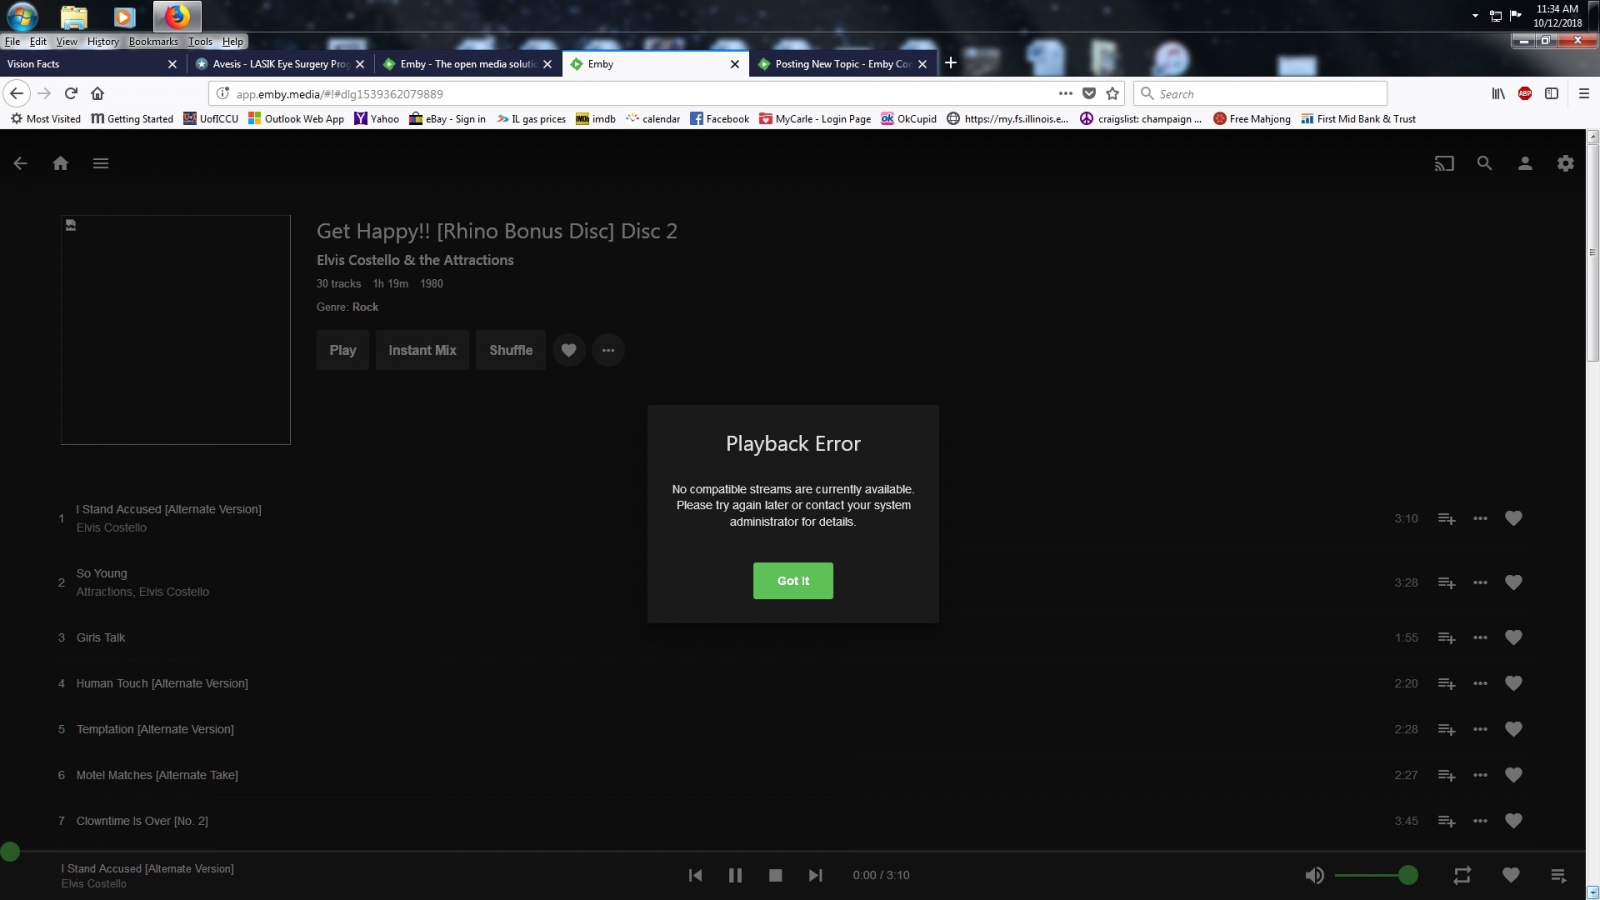Switch to Posting New Topic tab

(x=842, y=64)
